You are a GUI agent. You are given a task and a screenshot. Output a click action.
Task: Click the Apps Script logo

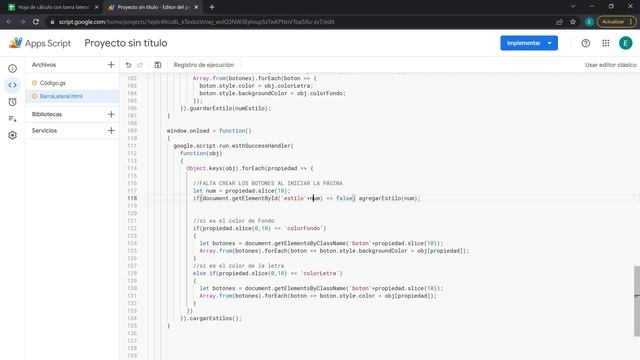coord(40,43)
